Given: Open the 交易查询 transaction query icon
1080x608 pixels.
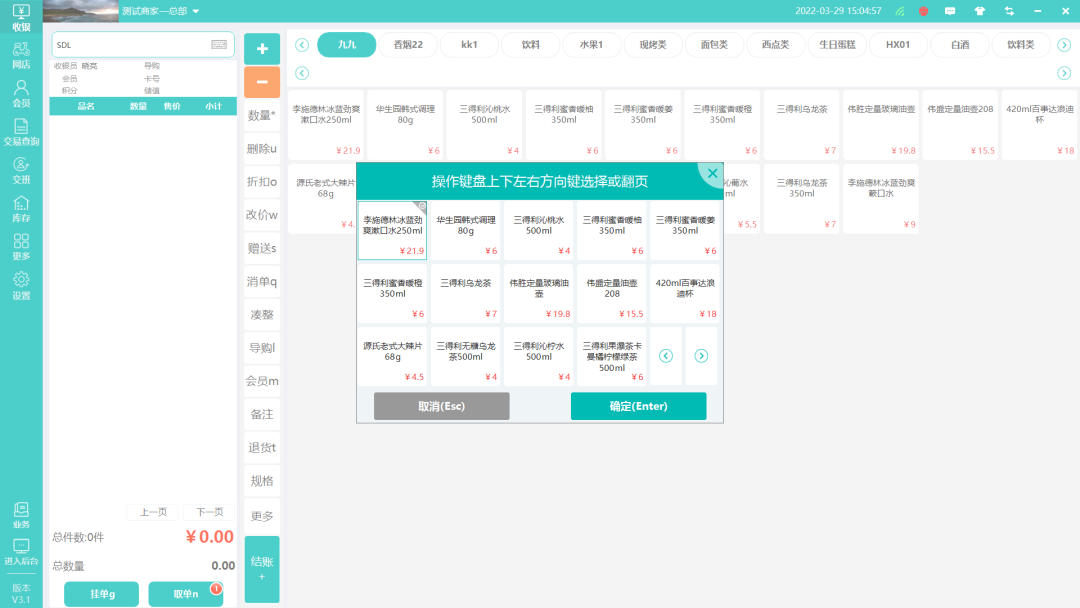Looking at the screenshot, I should pyautogui.click(x=21, y=132).
